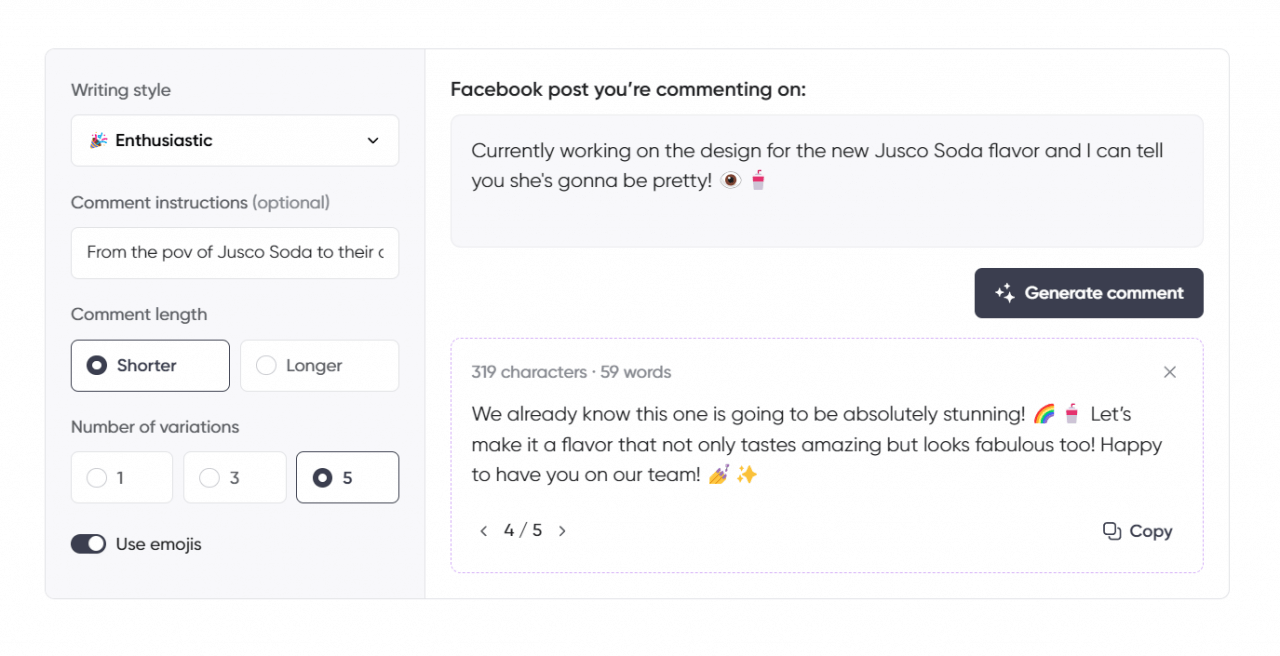Image resolution: width=1280 pixels, height=656 pixels.
Task: Select the Shorter comment length option
Action: [x=149, y=365]
